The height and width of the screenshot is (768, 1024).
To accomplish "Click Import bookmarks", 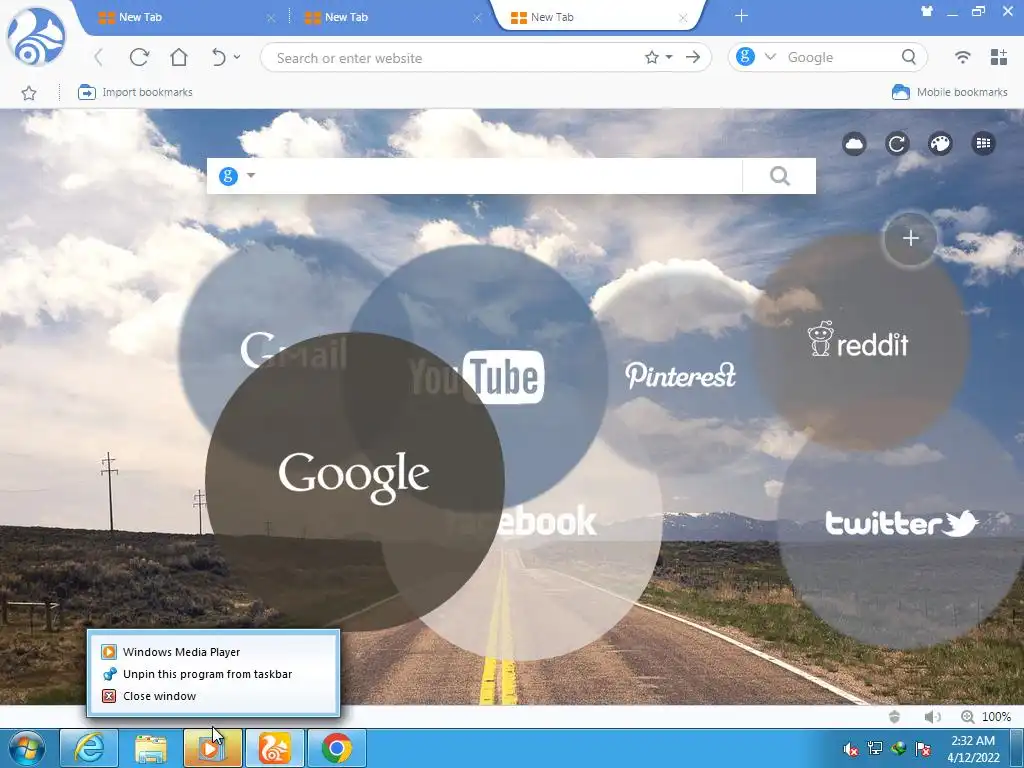I will pos(135,92).
